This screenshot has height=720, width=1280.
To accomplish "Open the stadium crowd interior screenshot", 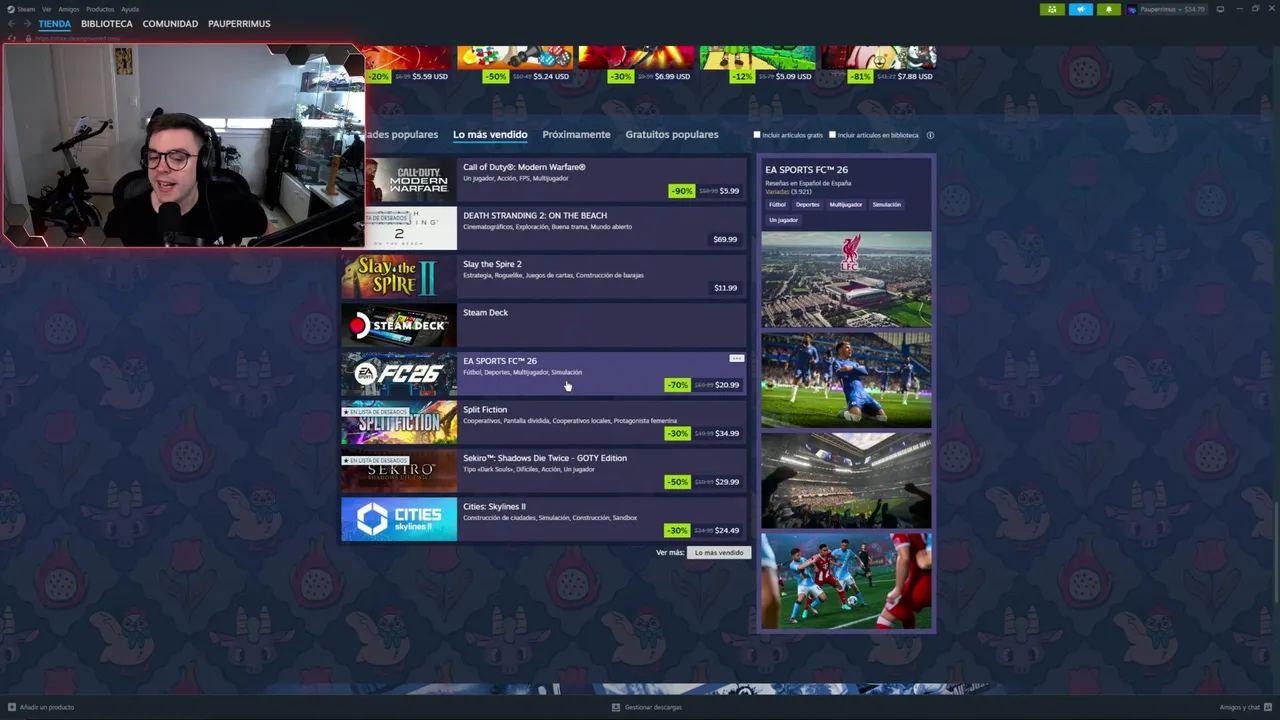I will [846, 480].
